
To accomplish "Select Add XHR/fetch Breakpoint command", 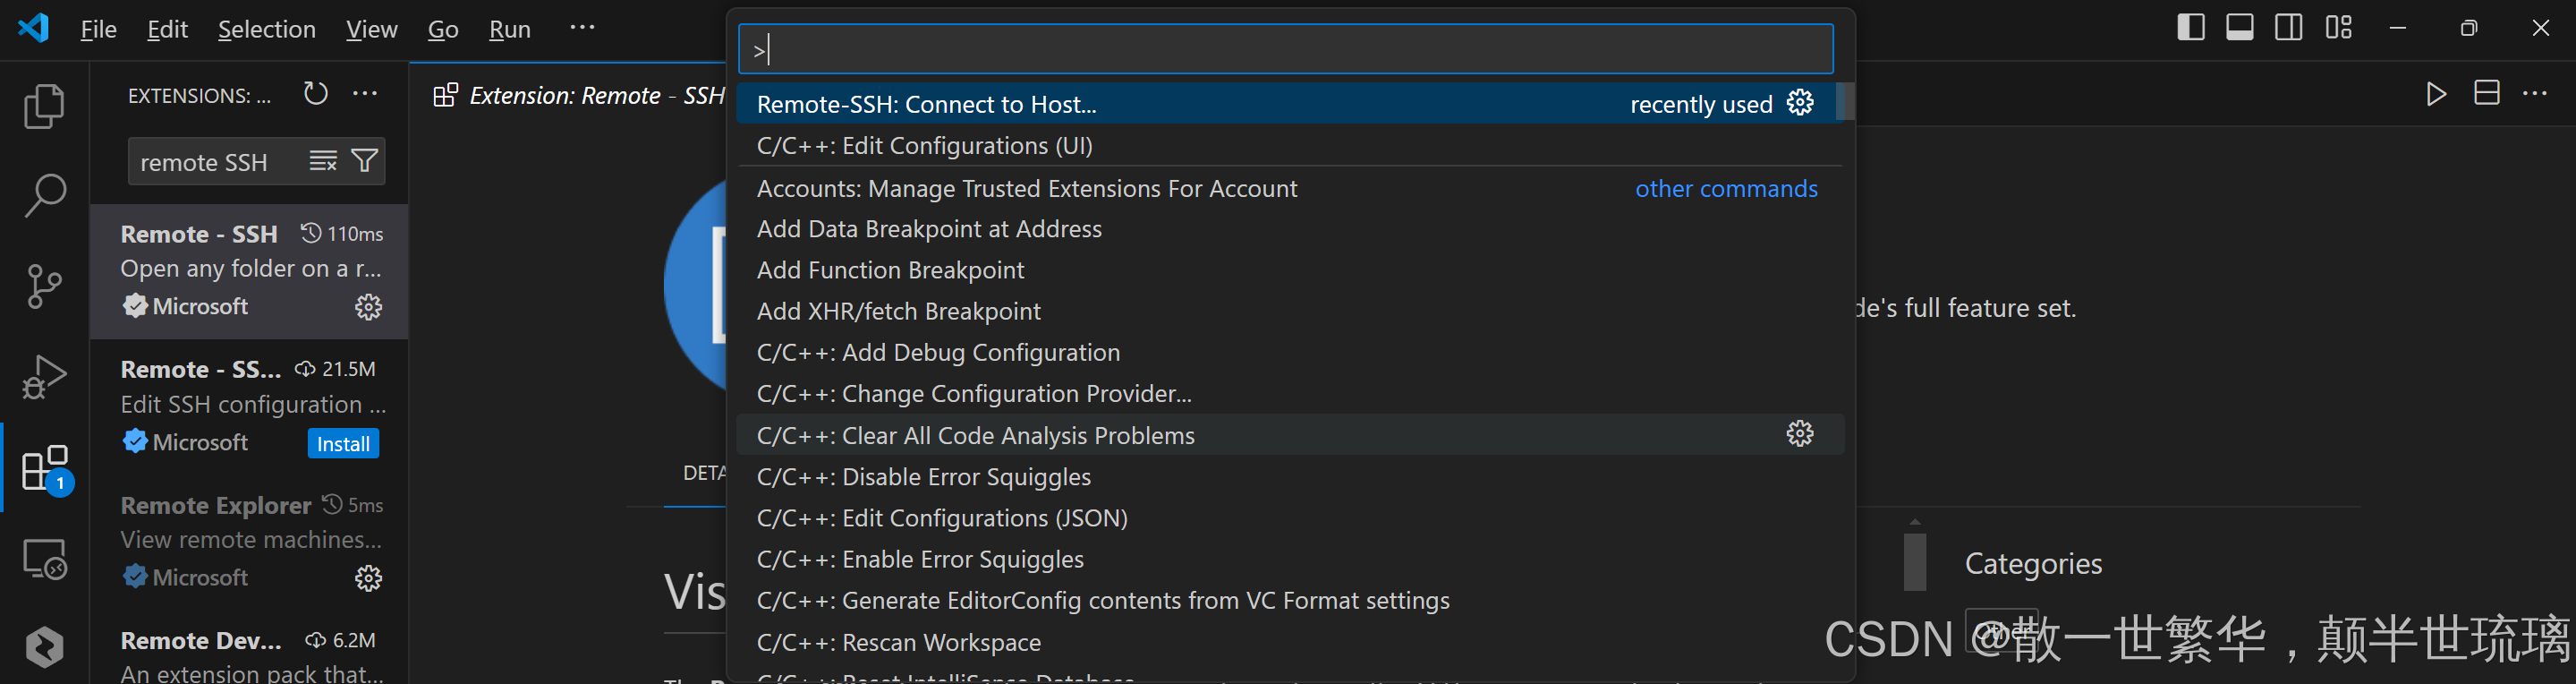I will coord(1289,311).
